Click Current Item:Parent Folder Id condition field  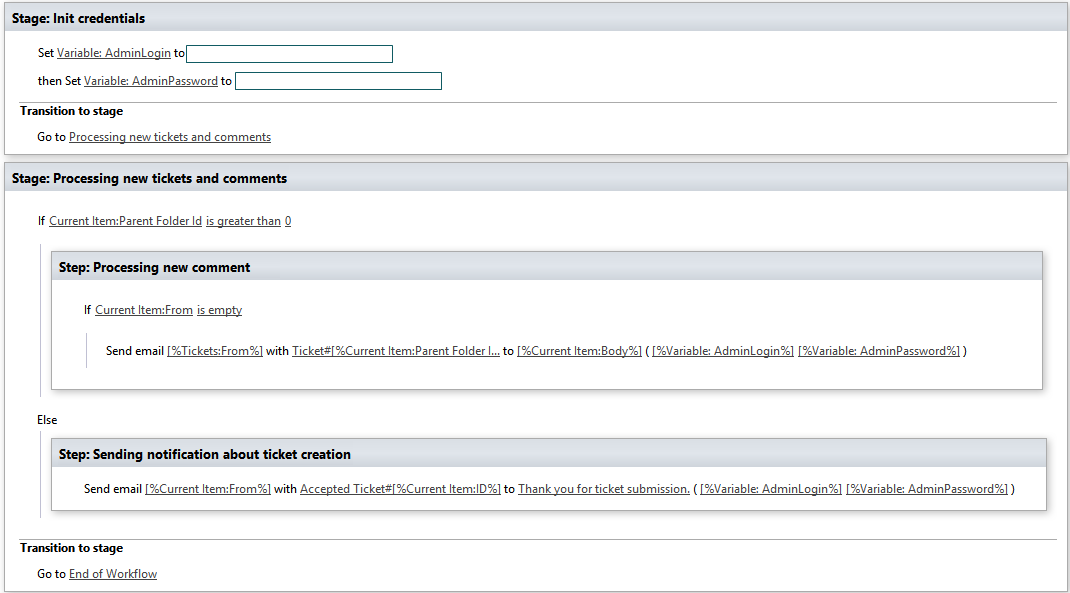(126, 220)
